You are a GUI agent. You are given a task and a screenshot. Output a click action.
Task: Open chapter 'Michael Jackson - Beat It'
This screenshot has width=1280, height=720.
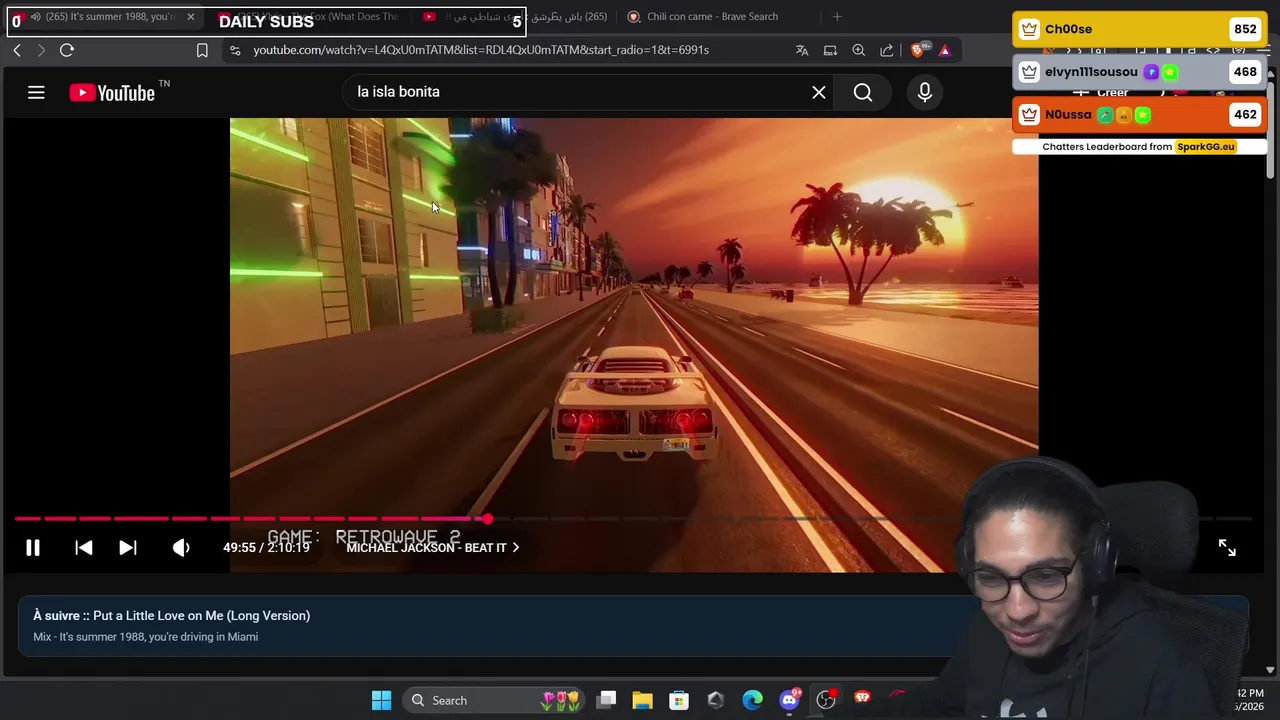432,547
